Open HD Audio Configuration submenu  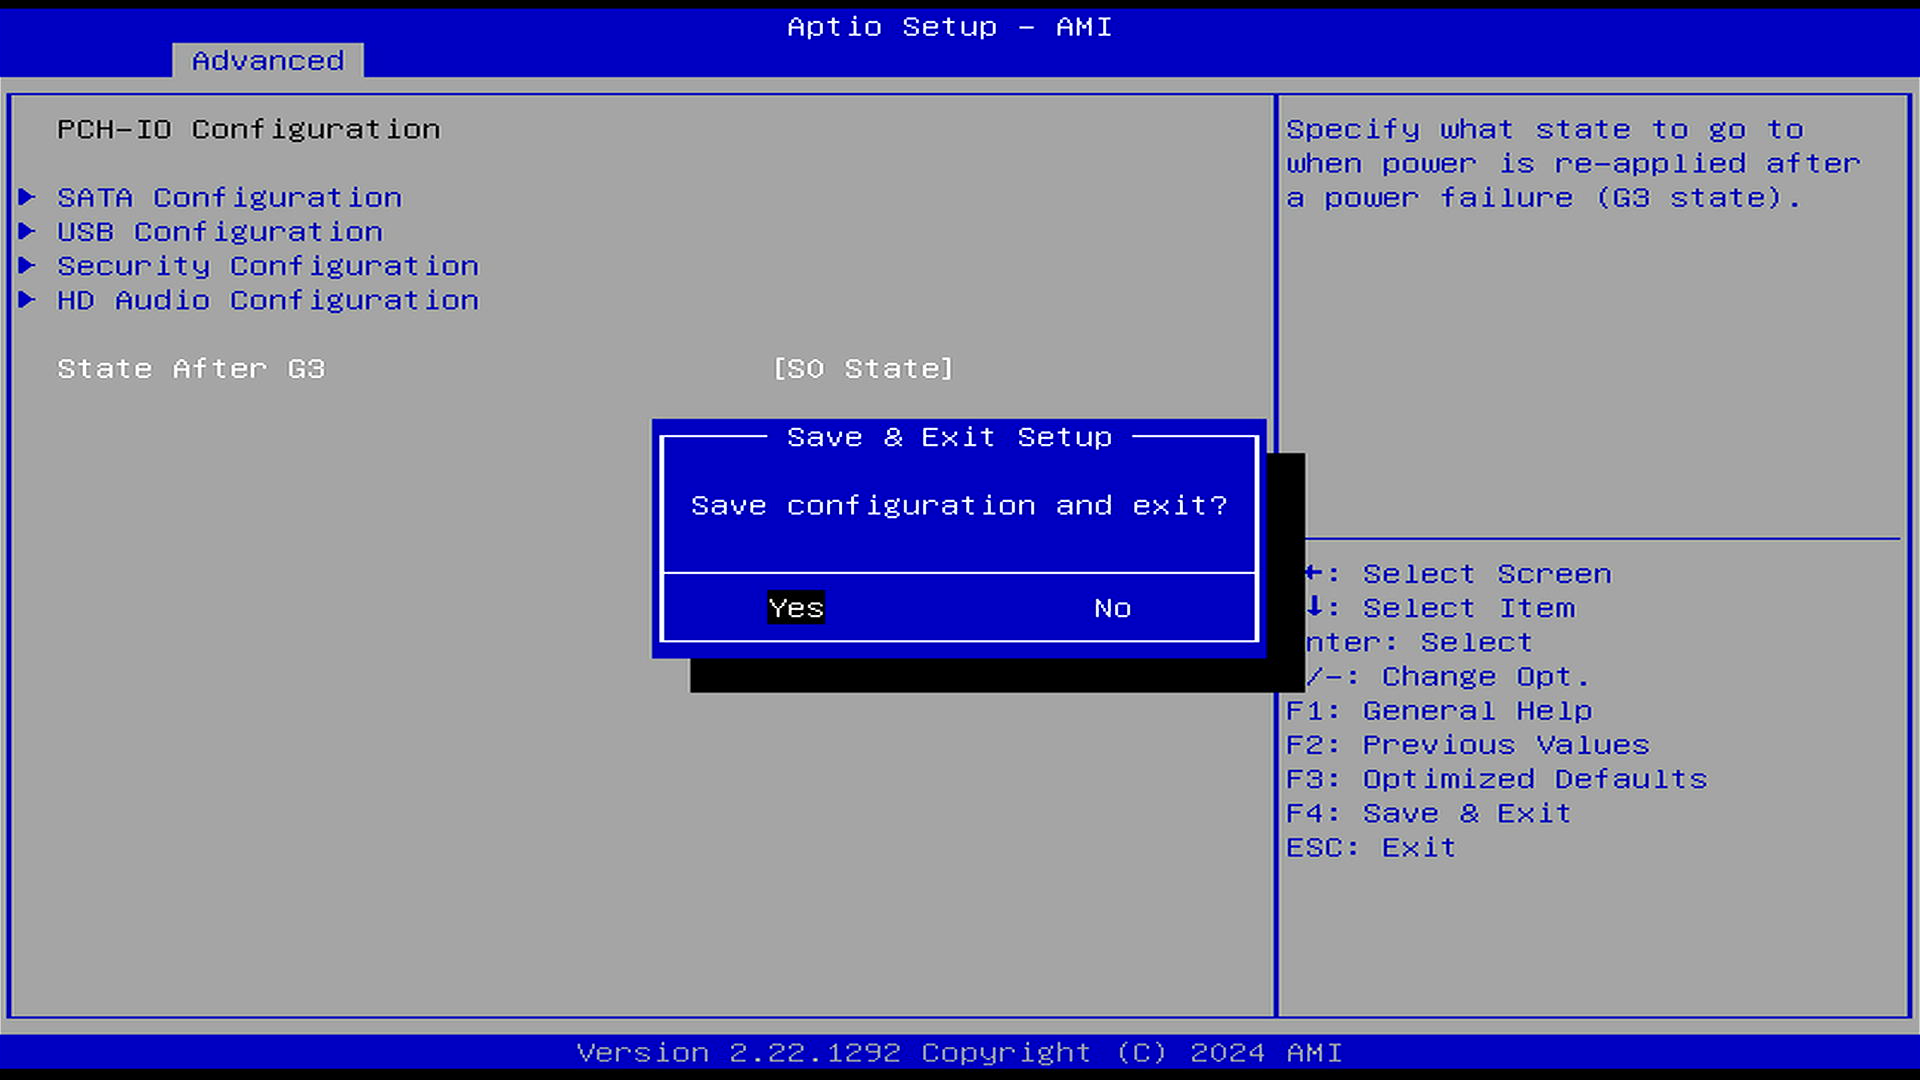pos(267,300)
